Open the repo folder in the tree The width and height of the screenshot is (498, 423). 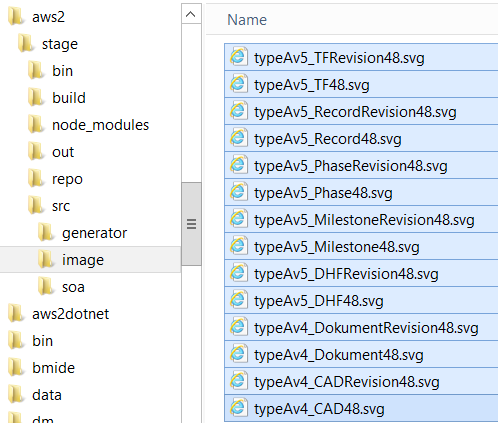tap(67, 179)
